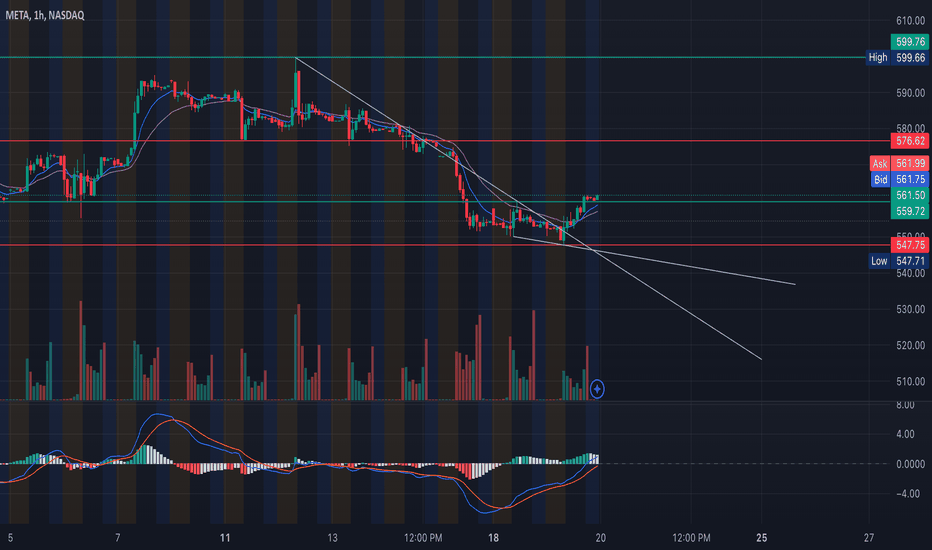Click the 610.00 tick on price scale
The width and height of the screenshot is (932, 550).
click(911, 21)
